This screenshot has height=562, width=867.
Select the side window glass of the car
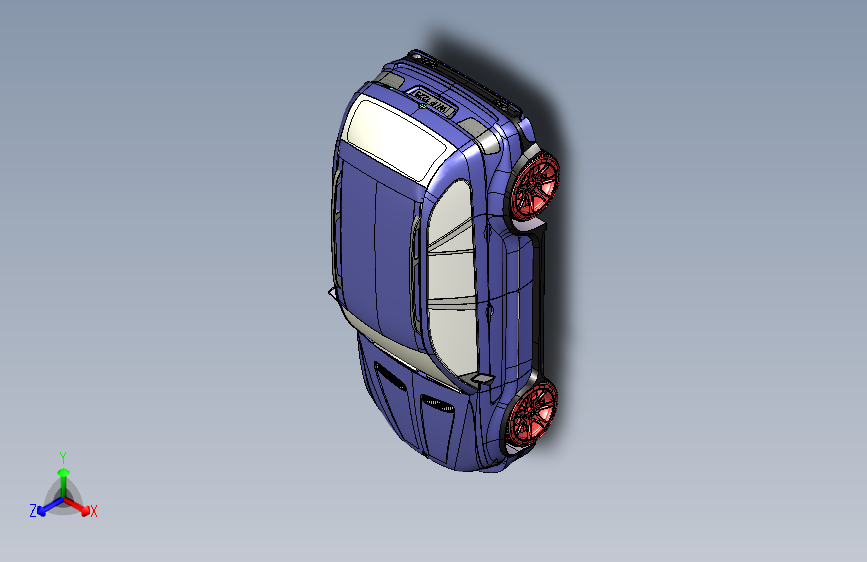(453, 277)
